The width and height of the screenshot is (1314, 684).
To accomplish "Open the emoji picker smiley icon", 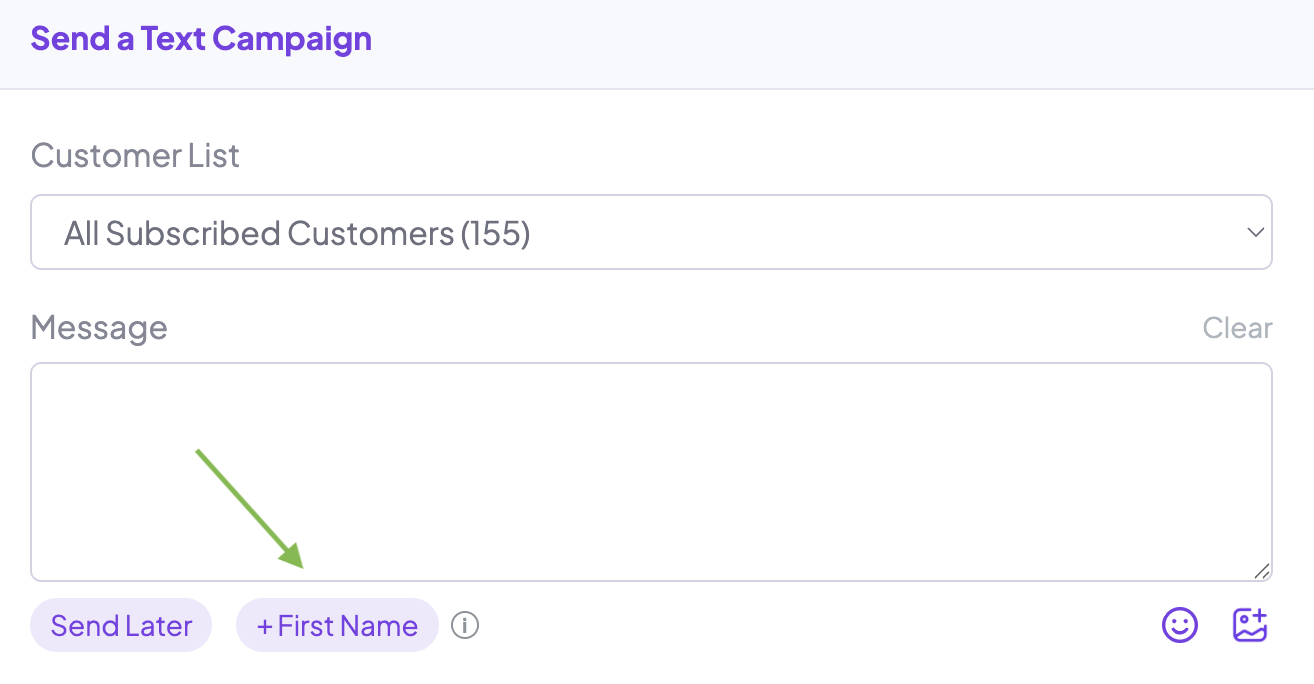I will coord(1180,626).
